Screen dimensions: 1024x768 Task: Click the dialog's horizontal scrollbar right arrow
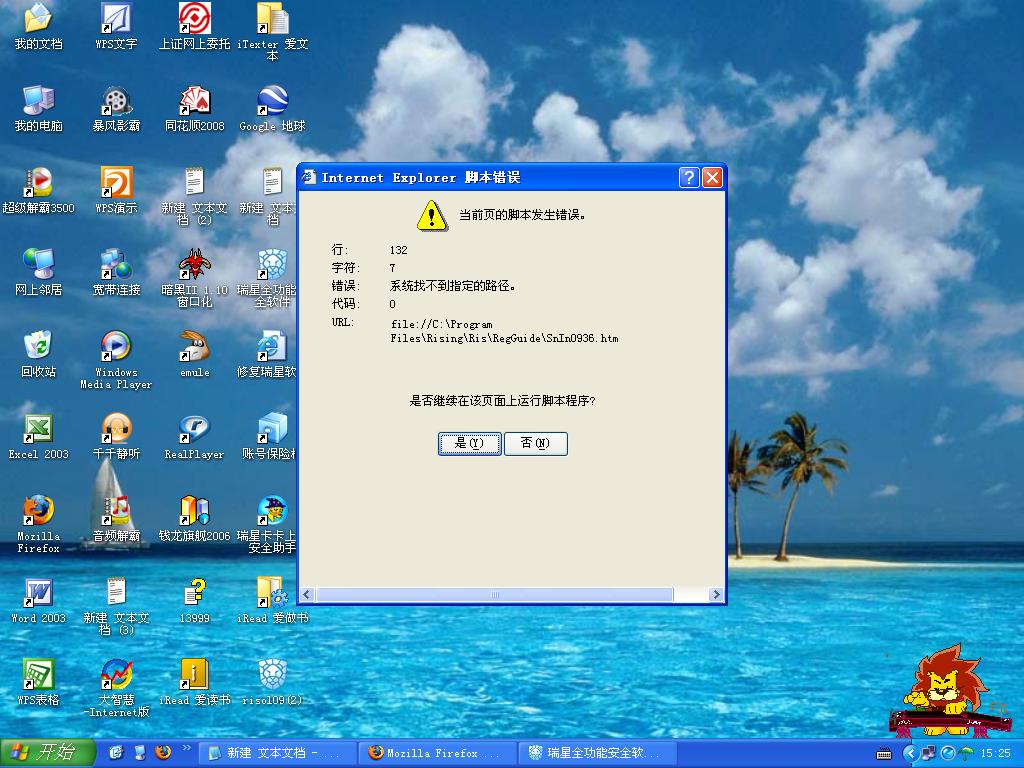(716, 594)
